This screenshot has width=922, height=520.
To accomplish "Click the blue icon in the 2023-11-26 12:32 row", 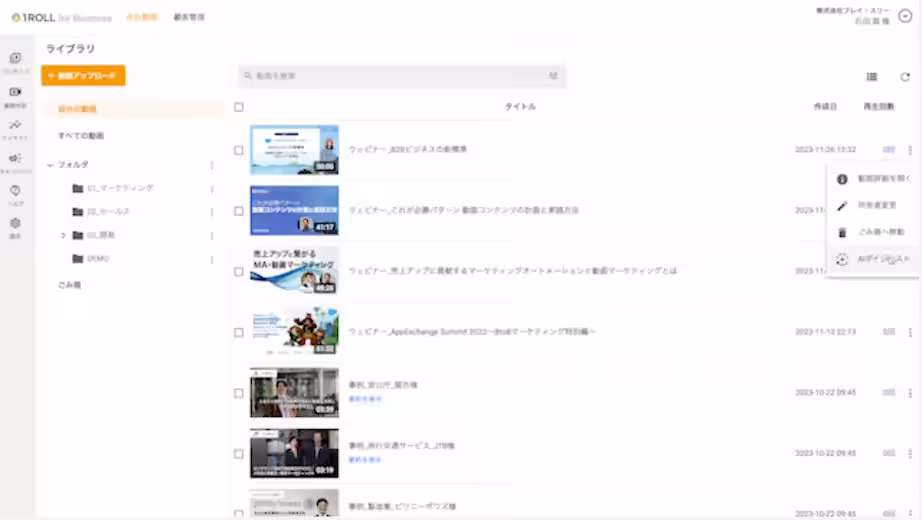I will pyautogui.click(x=888, y=149).
